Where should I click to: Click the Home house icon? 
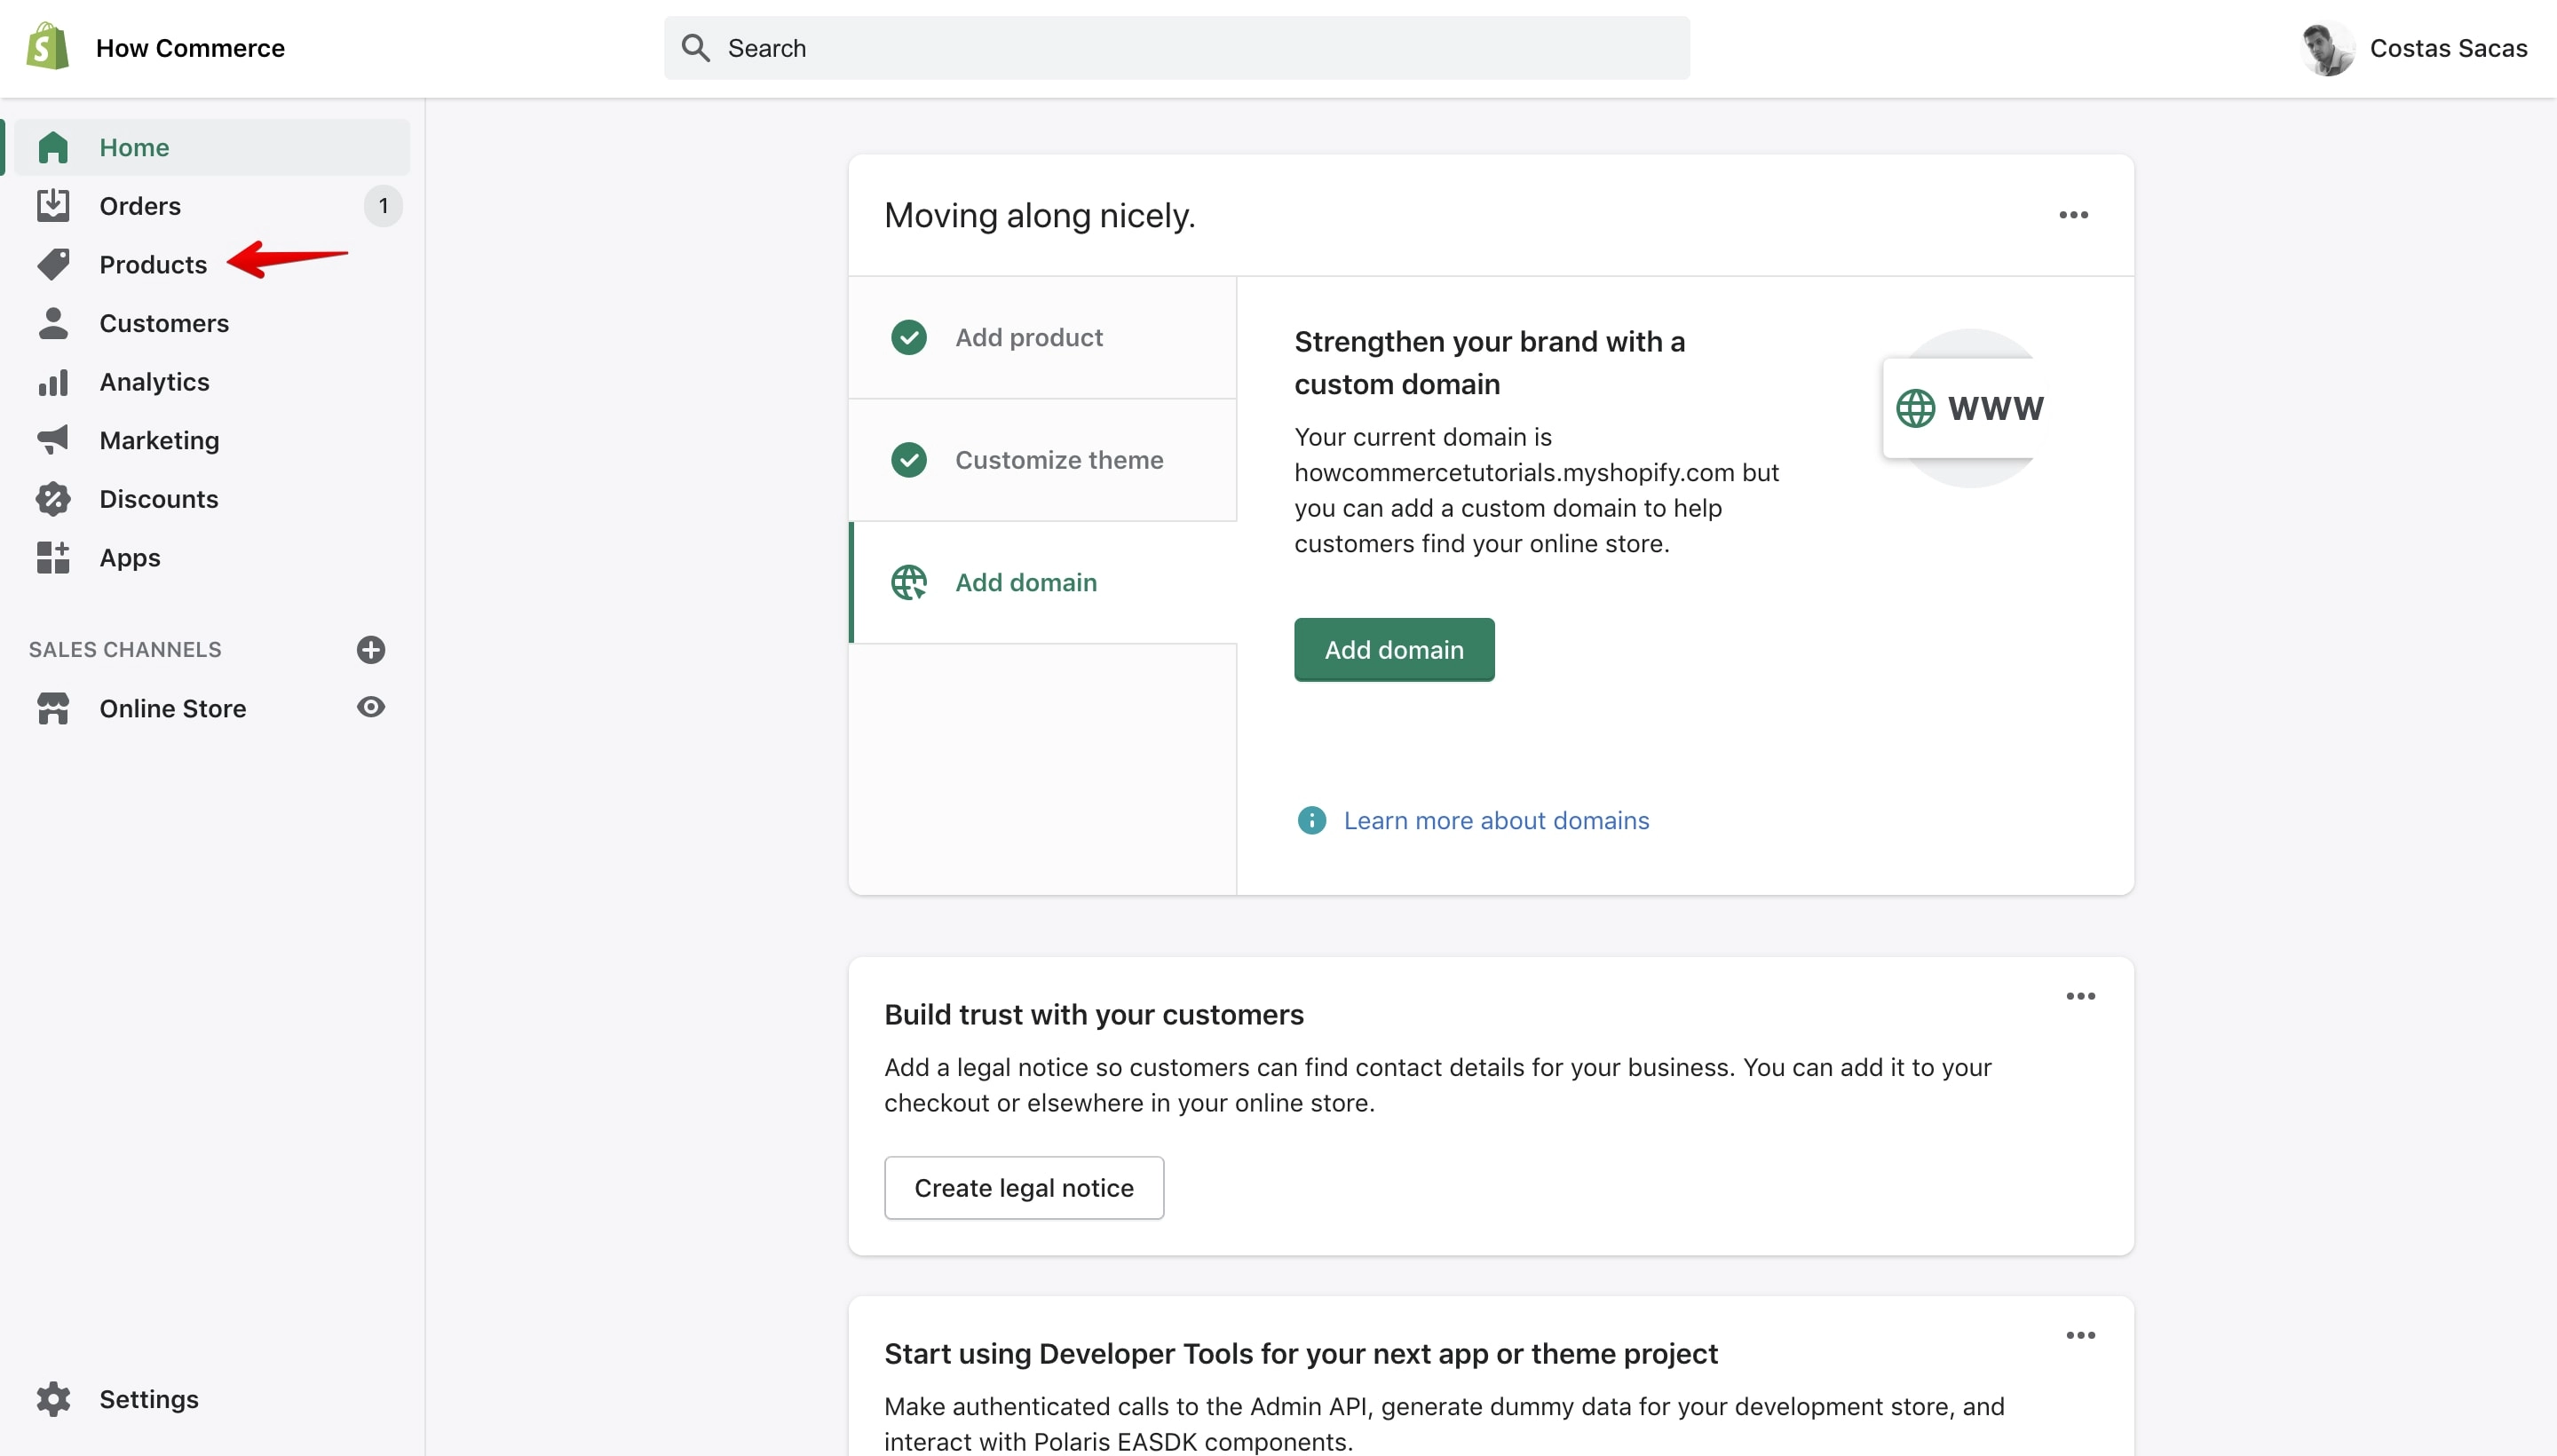pos(53,147)
